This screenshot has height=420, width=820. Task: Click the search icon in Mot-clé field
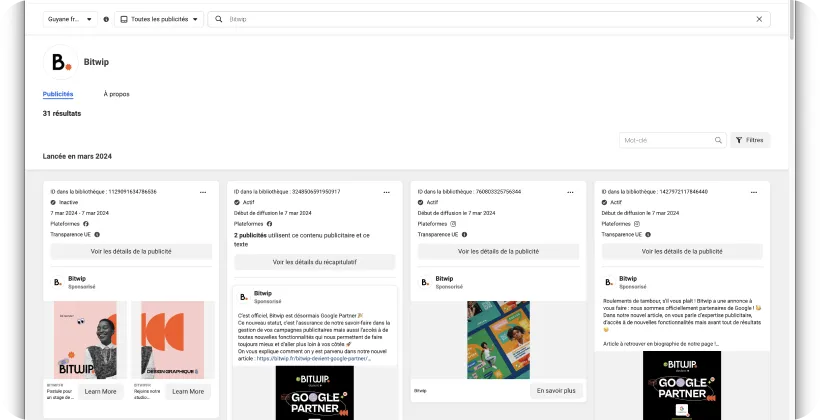click(x=718, y=140)
